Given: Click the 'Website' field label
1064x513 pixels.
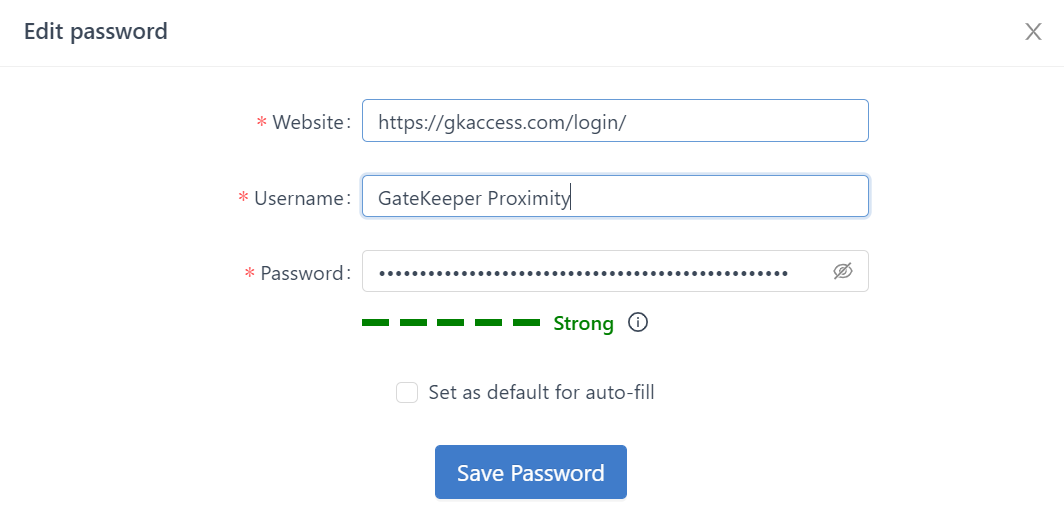Looking at the screenshot, I should tap(308, 122).
